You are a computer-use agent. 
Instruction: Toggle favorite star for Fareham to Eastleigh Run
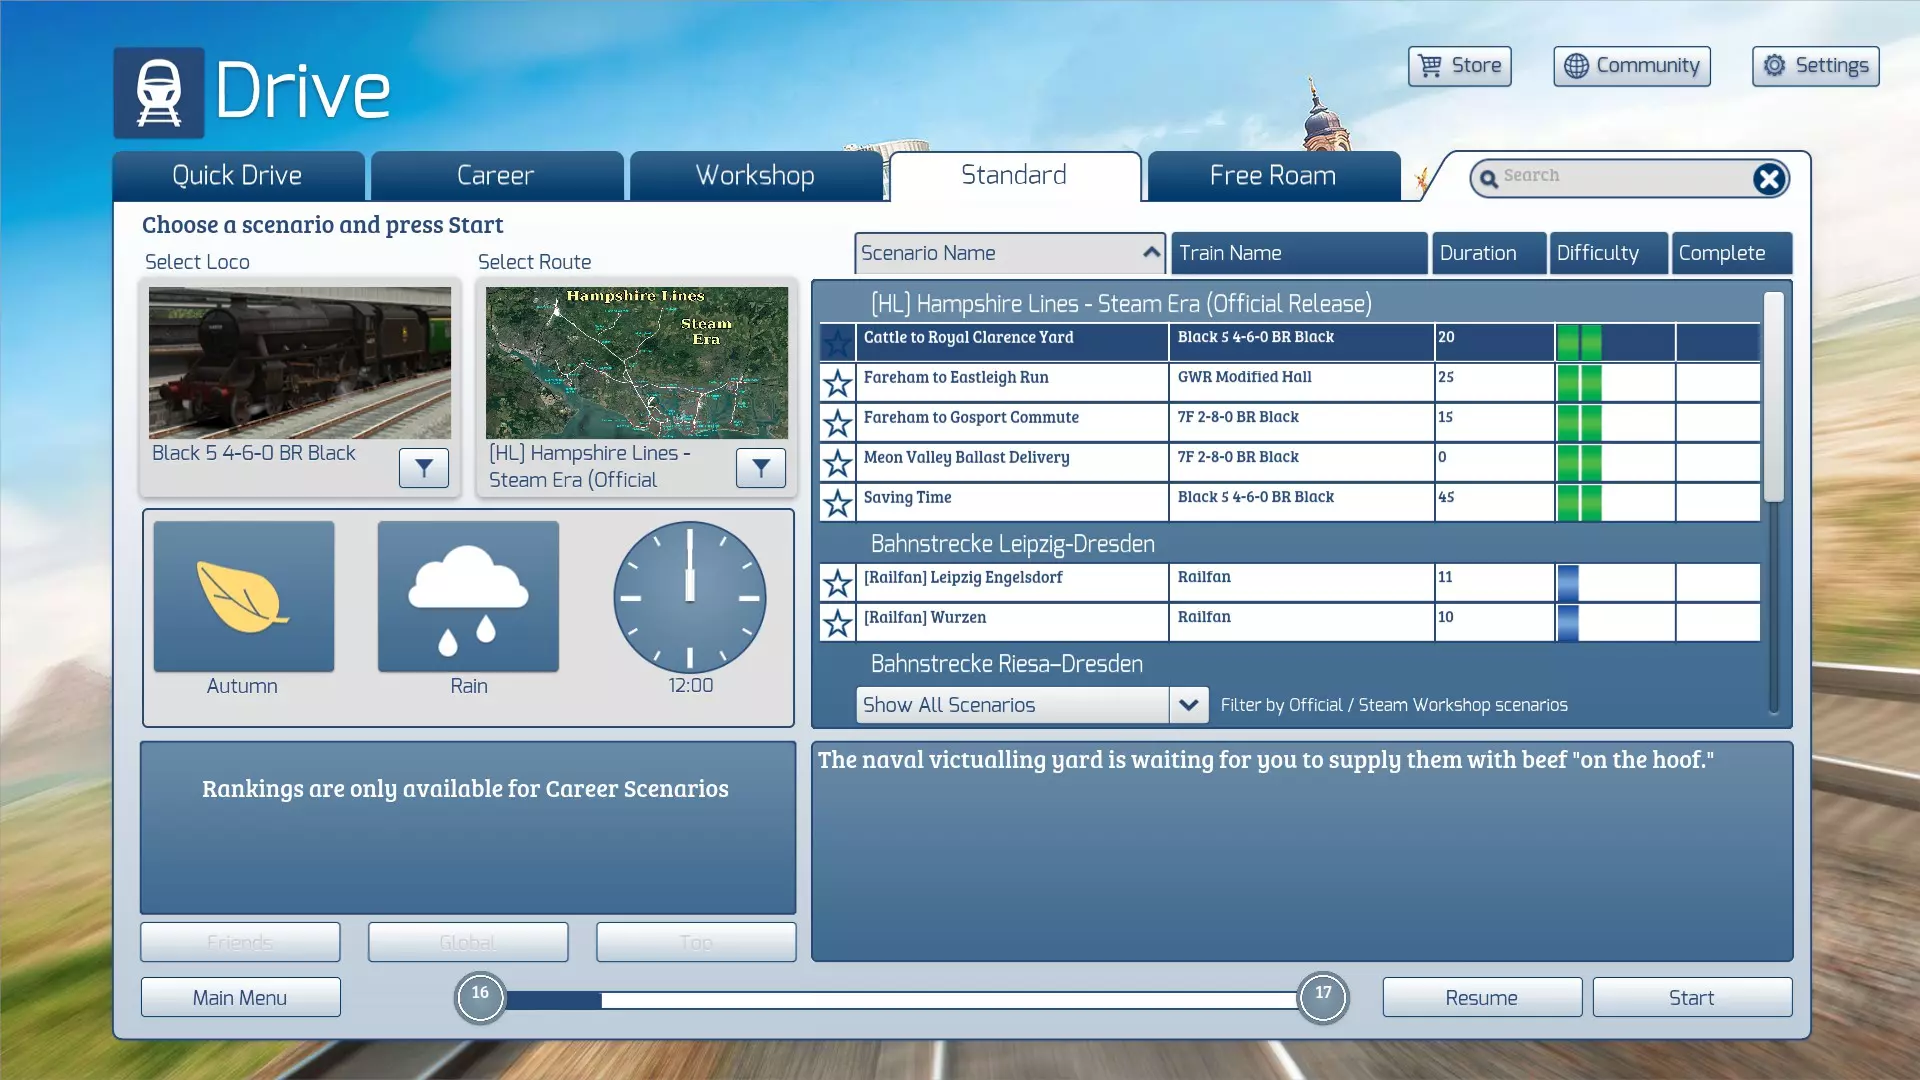pos(837,382)
